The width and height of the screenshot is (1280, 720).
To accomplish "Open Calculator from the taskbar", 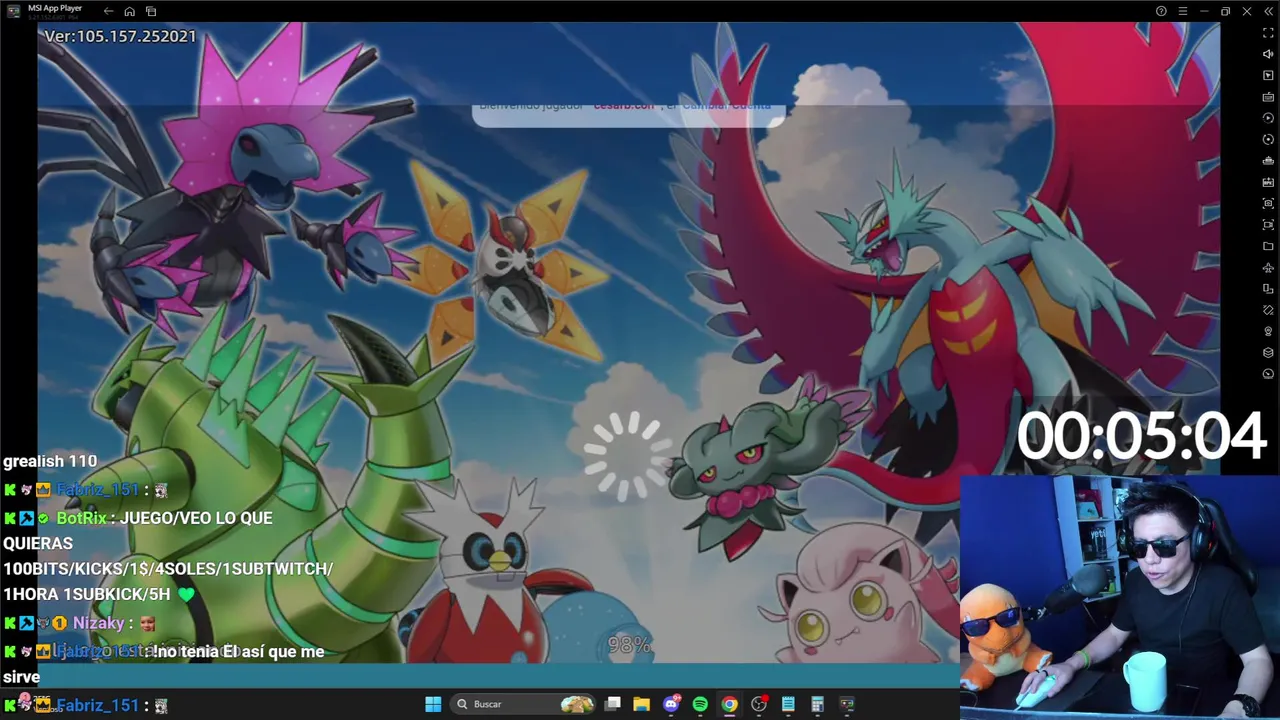I will [x=817, y=704].
